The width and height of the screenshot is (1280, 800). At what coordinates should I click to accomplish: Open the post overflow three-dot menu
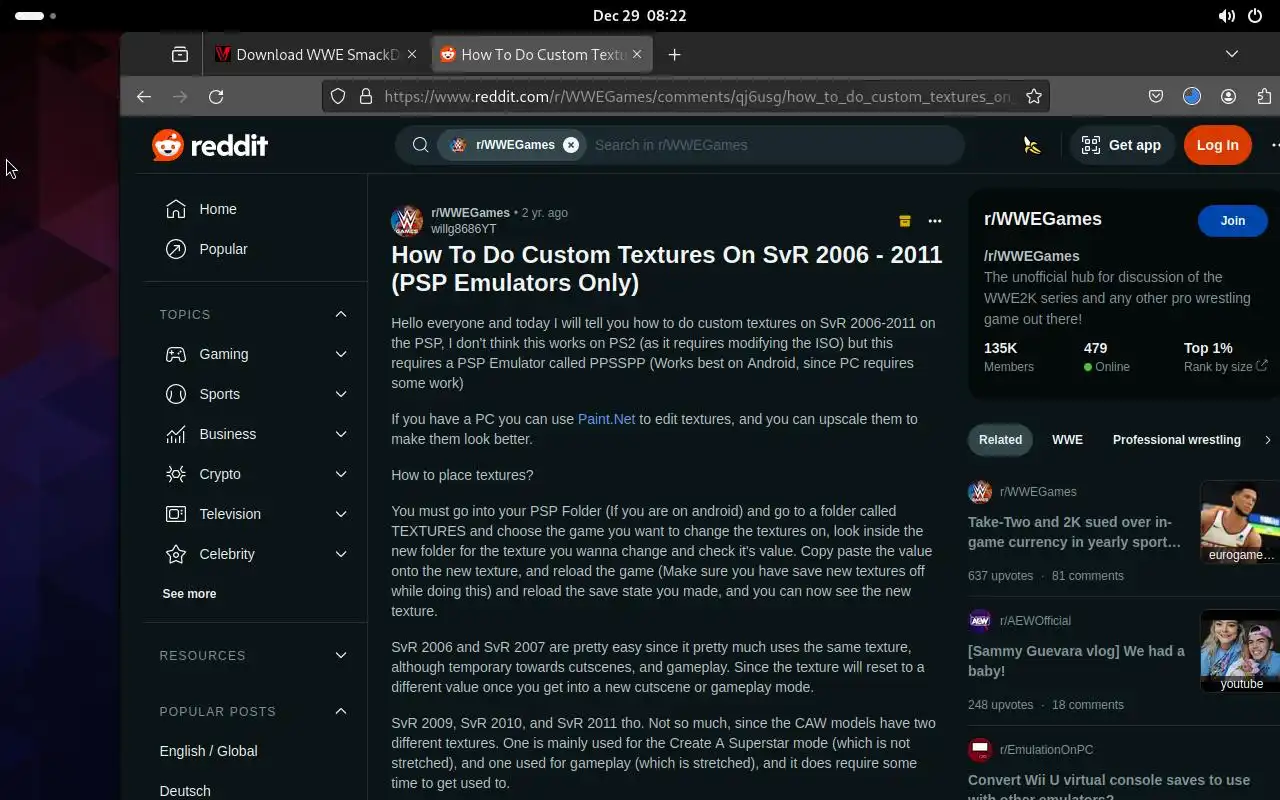click(x=935, y=221)
